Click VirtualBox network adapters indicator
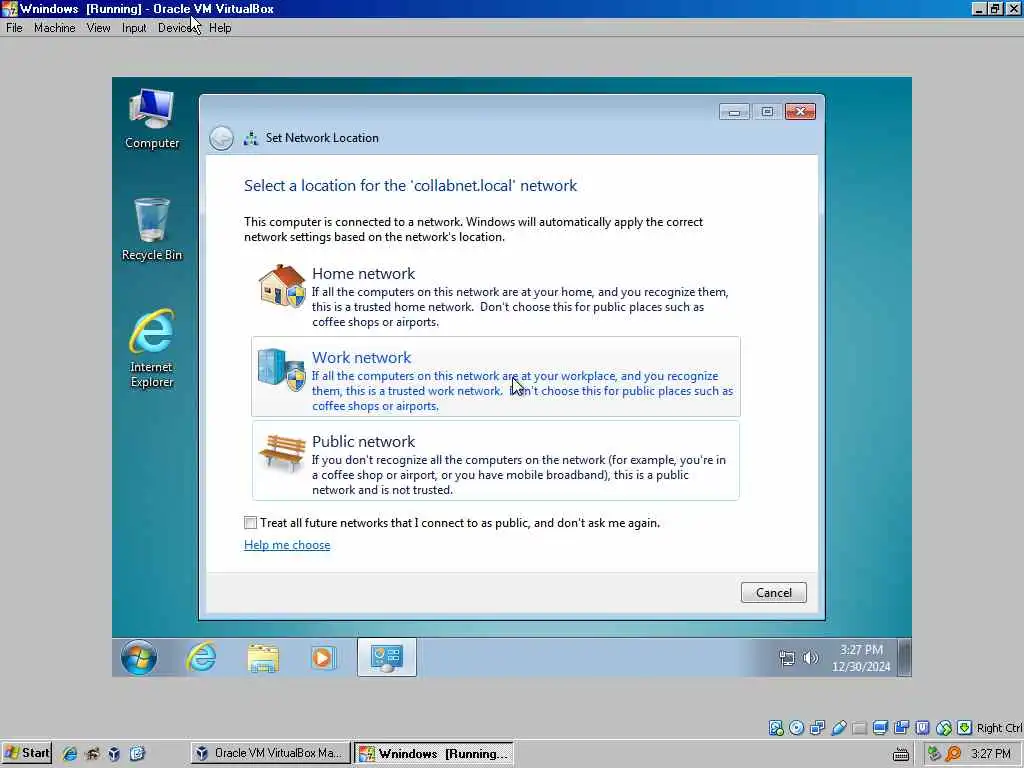Image resolution: width=1024 pixels, height=768 pixels. [818, 728]
